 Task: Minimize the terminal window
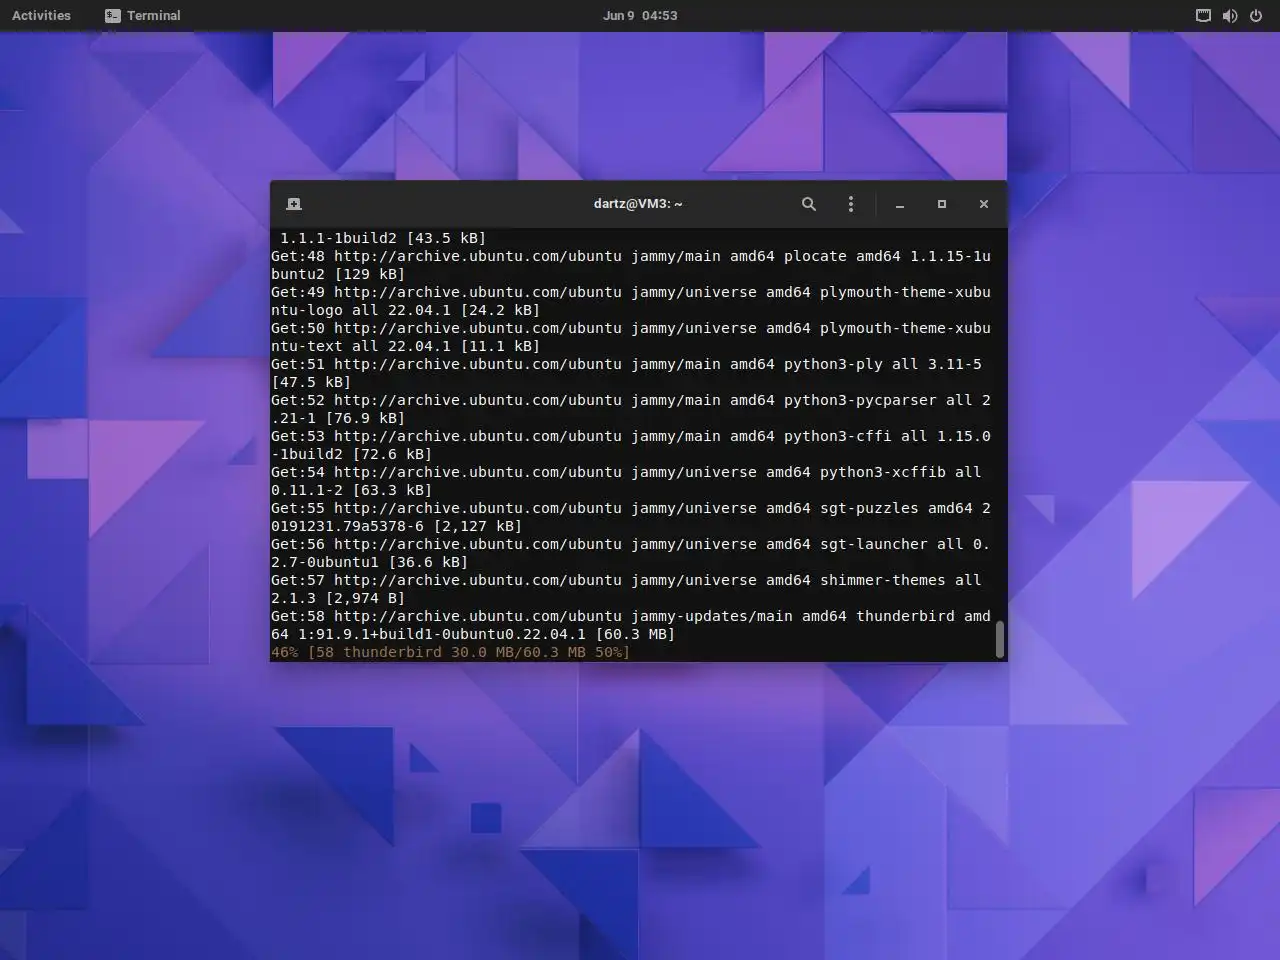[900, 204]
